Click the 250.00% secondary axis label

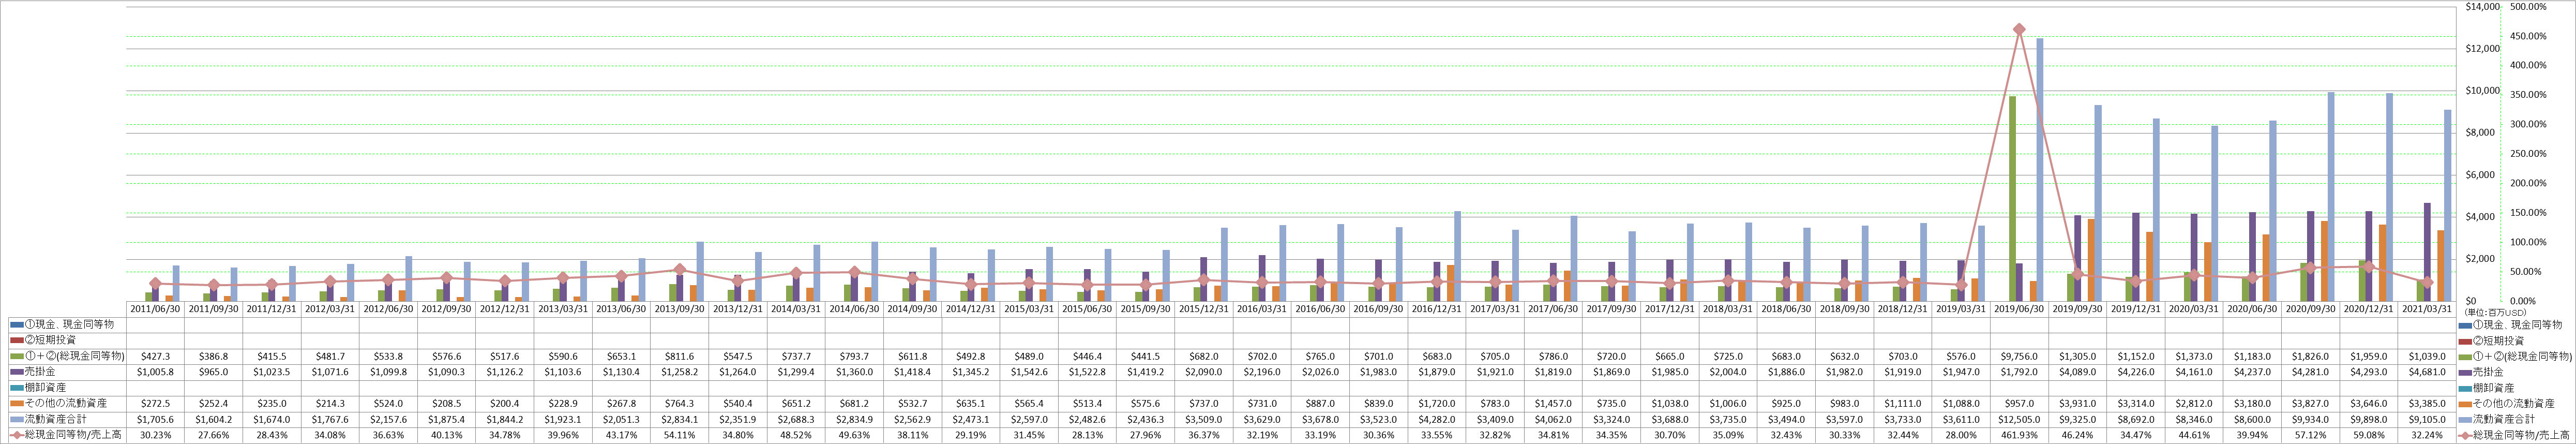[x=2529, y=153]
